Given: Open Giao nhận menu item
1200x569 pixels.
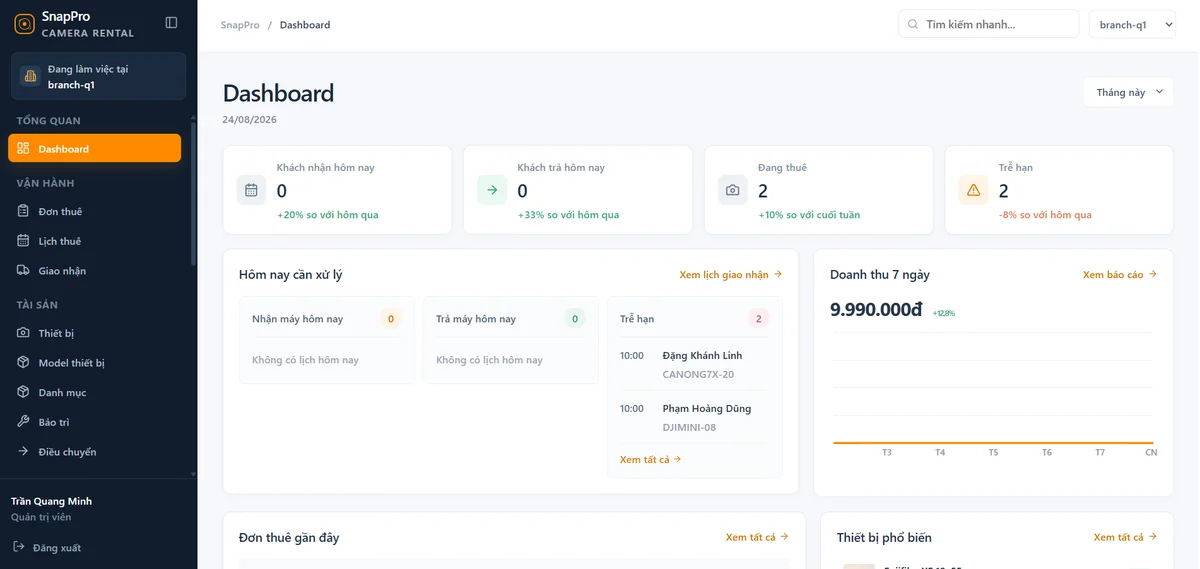Looking at the screenshot, I should (94, 271).
